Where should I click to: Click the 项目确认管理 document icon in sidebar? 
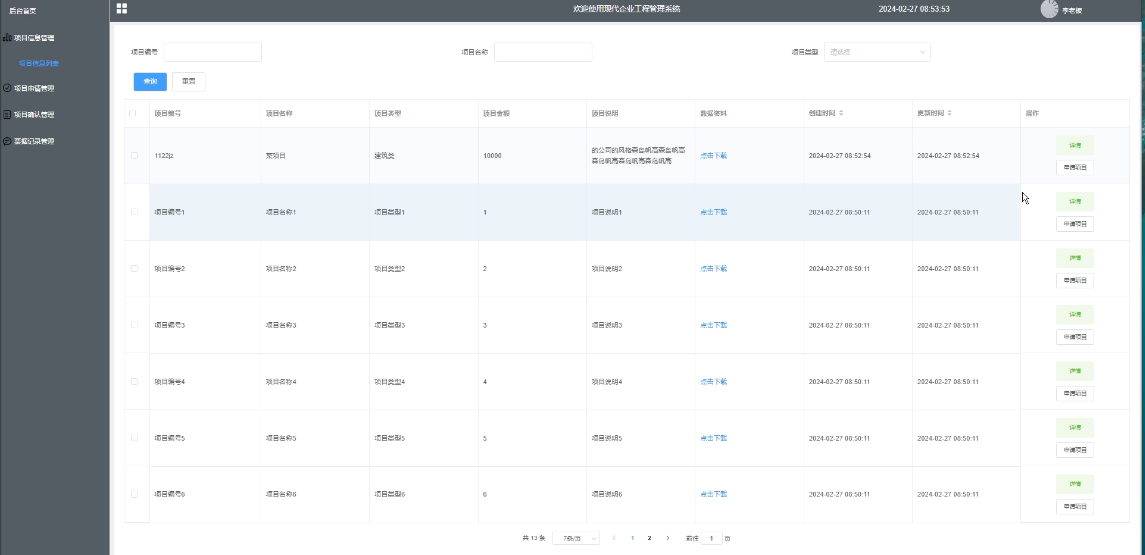pos(7,115)
